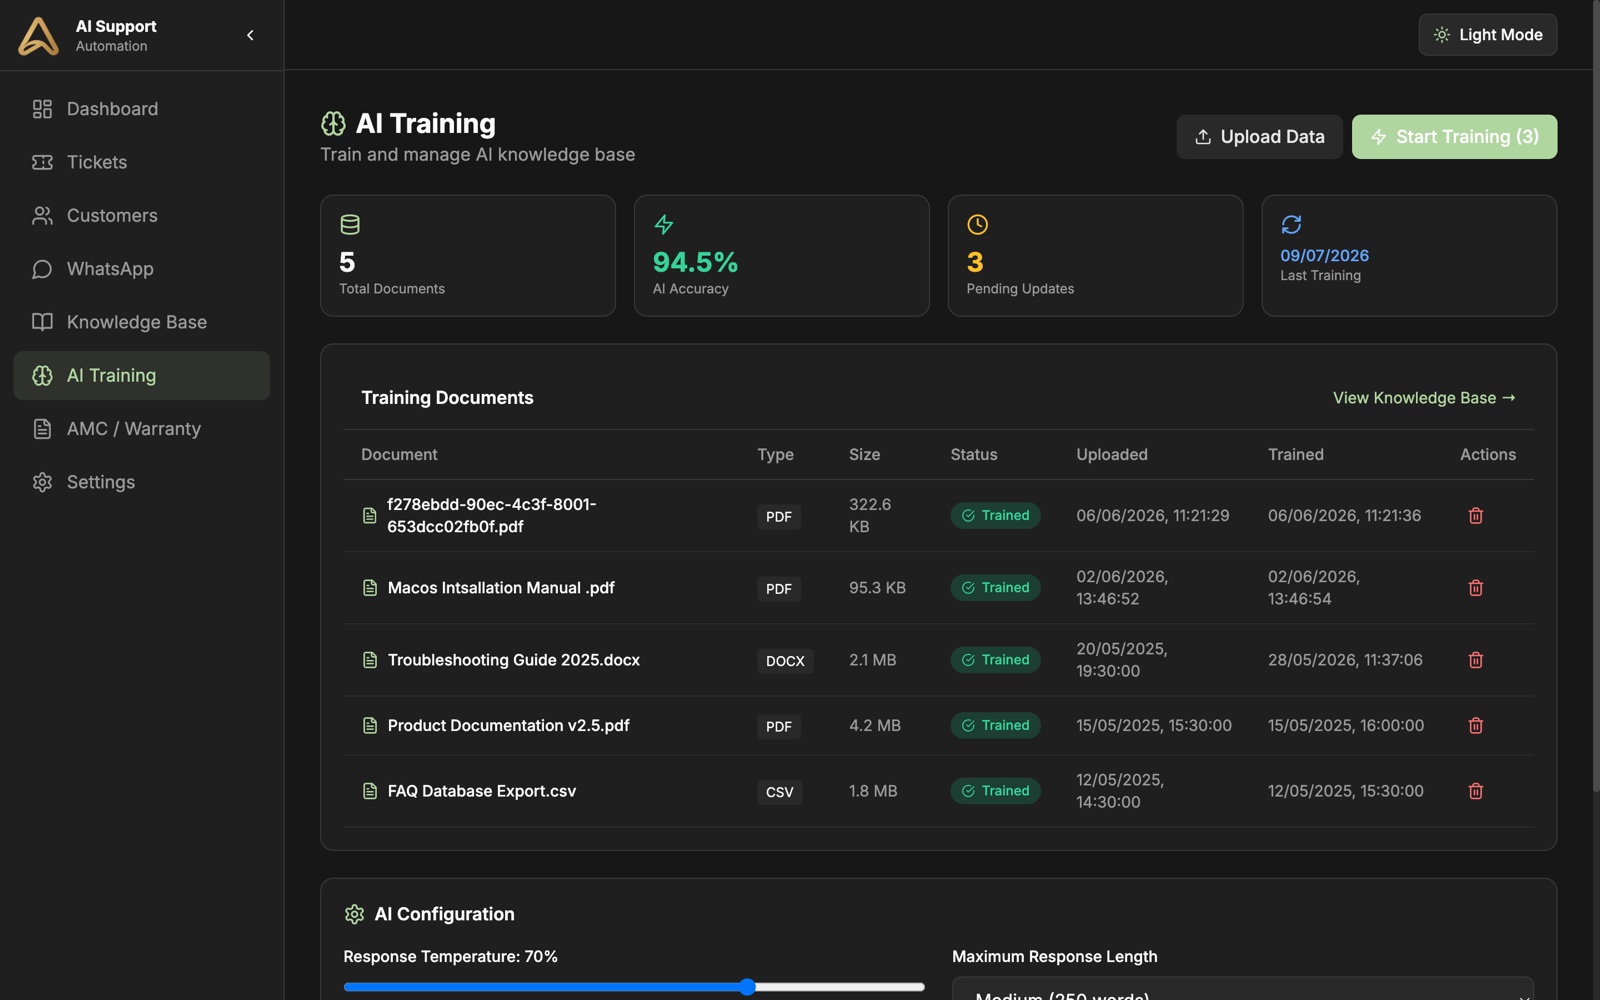Click the Dashboard grid icon in sidebar
Screen dimensions: 1600x1000
pos(42,109)
